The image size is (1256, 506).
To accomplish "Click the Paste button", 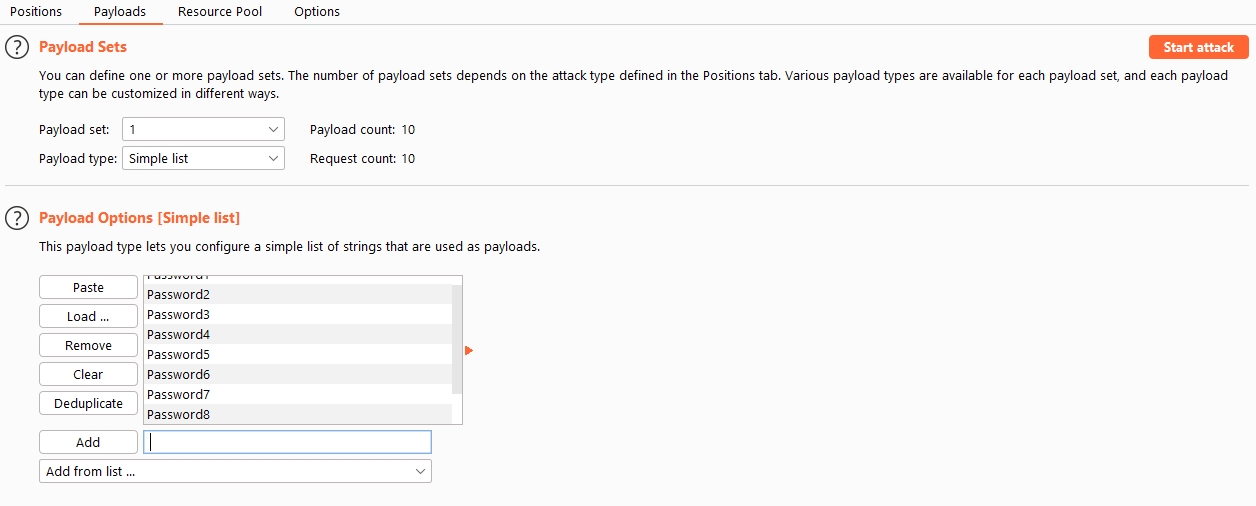I will point(88,287).
